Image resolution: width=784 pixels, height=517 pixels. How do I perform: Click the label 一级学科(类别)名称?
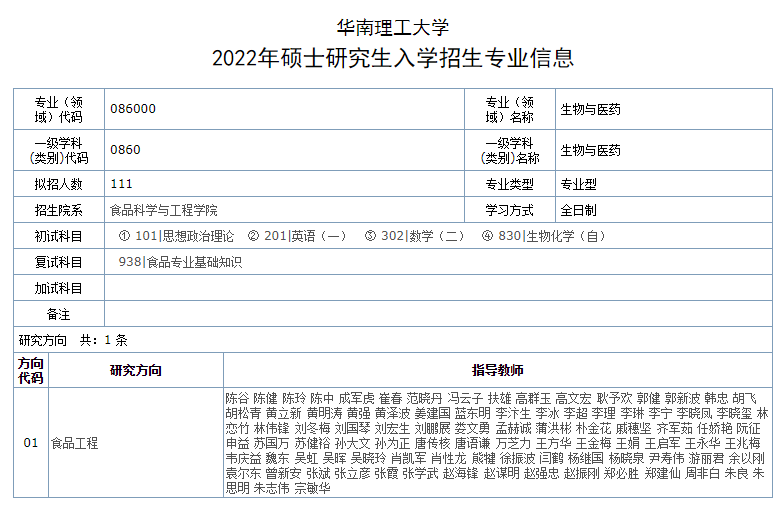click(510, 150)
